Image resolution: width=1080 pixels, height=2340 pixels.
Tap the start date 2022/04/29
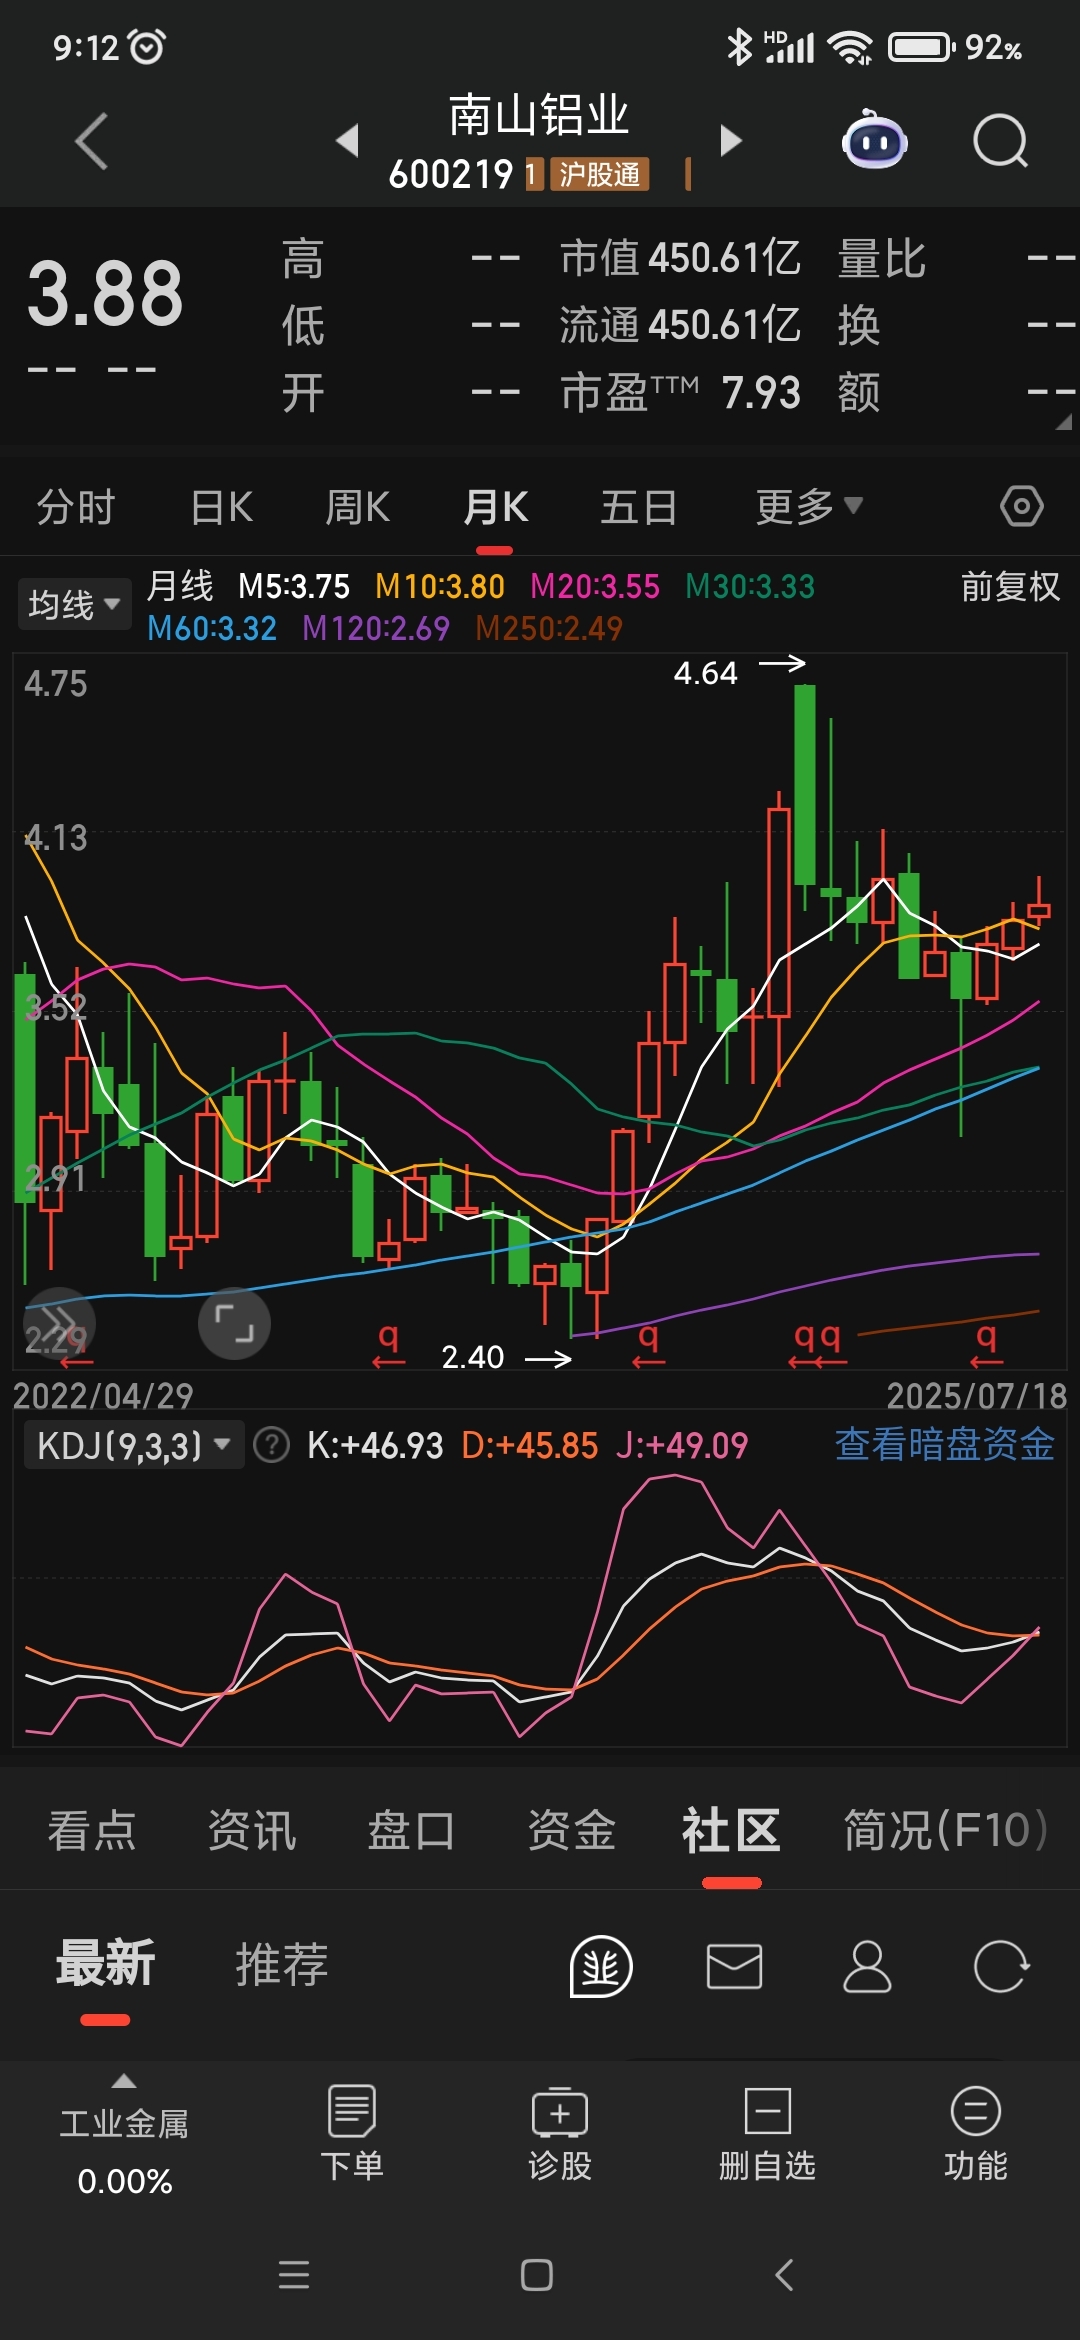[x=103, y=1396]
